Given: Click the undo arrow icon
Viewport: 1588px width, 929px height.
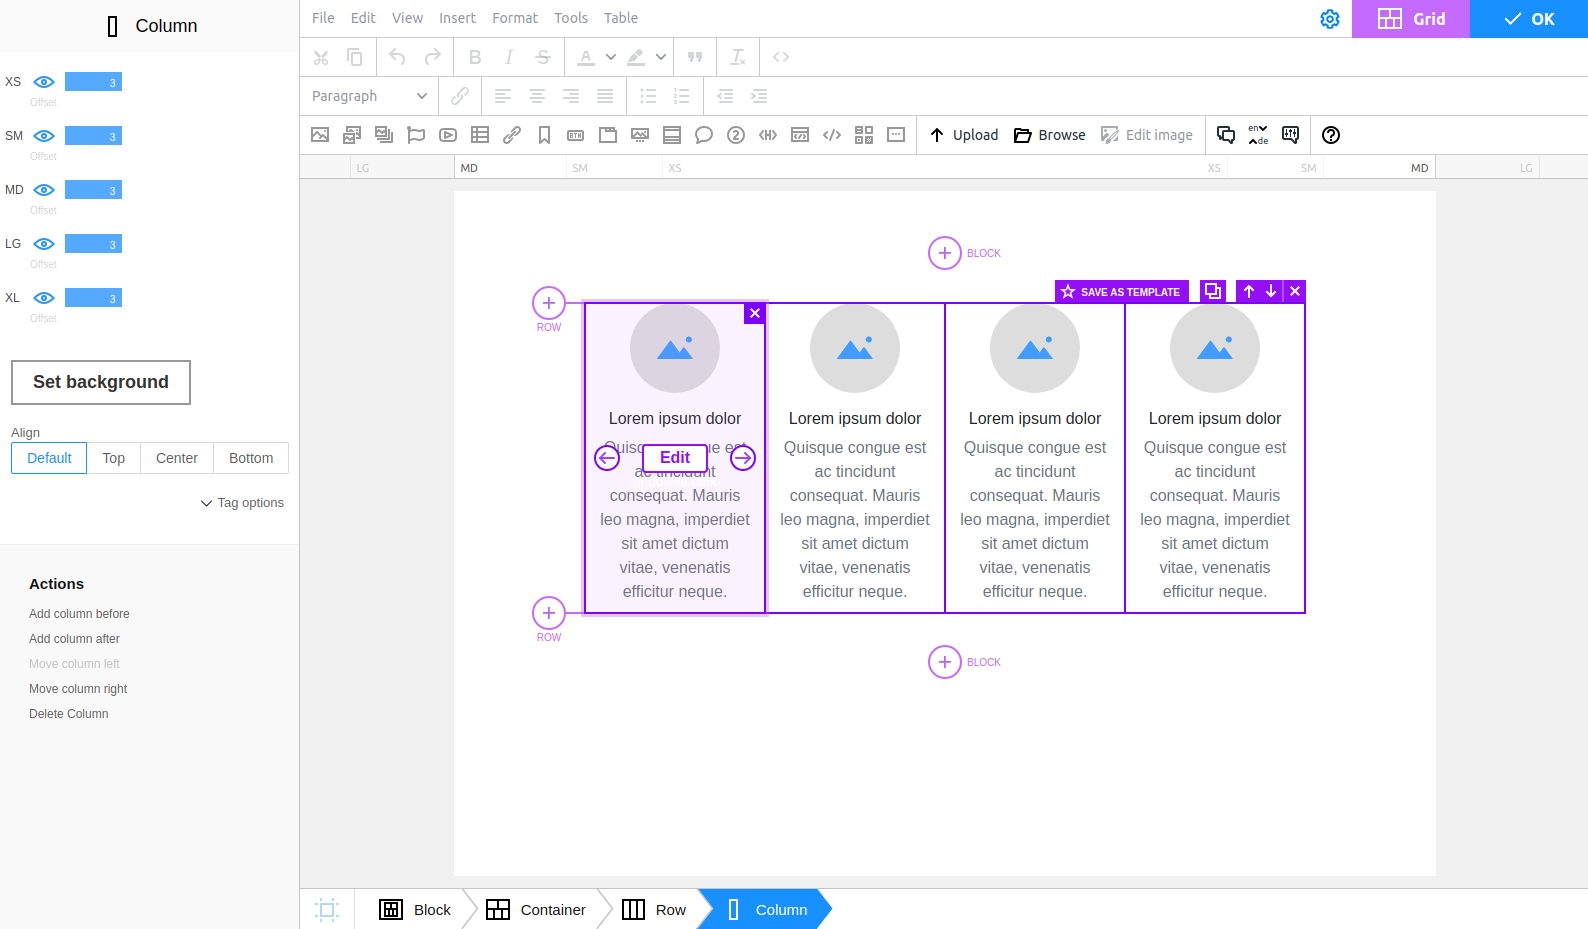Looking at the screenshot, I should 397,57.
